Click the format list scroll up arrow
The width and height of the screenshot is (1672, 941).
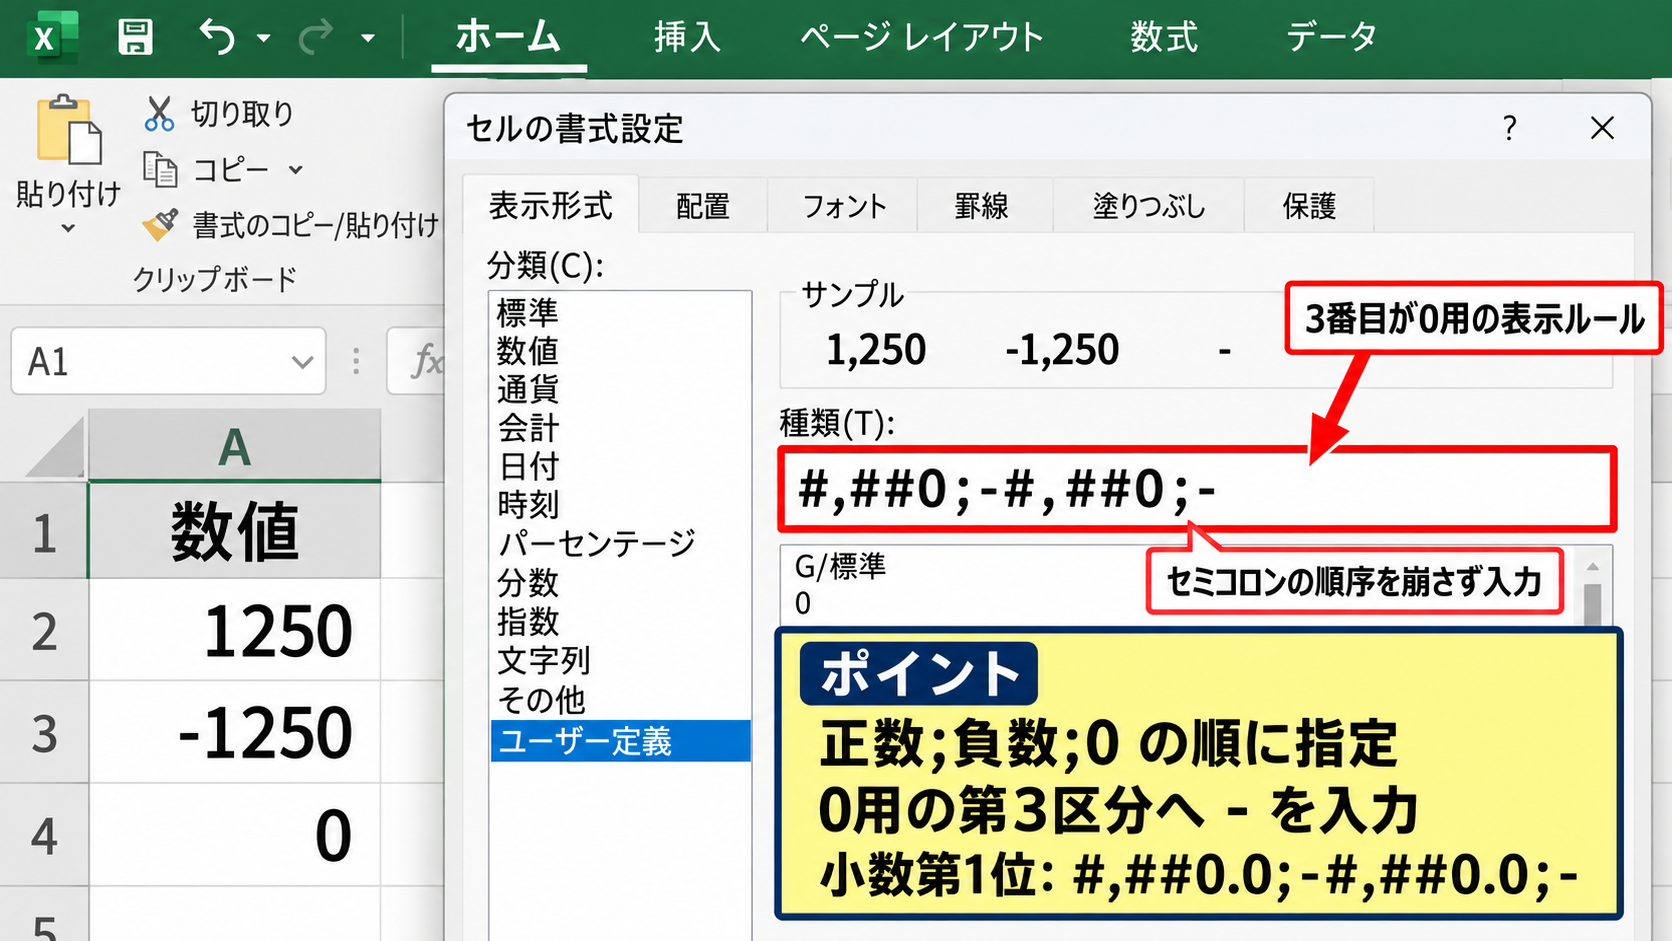pos(1592,567)
